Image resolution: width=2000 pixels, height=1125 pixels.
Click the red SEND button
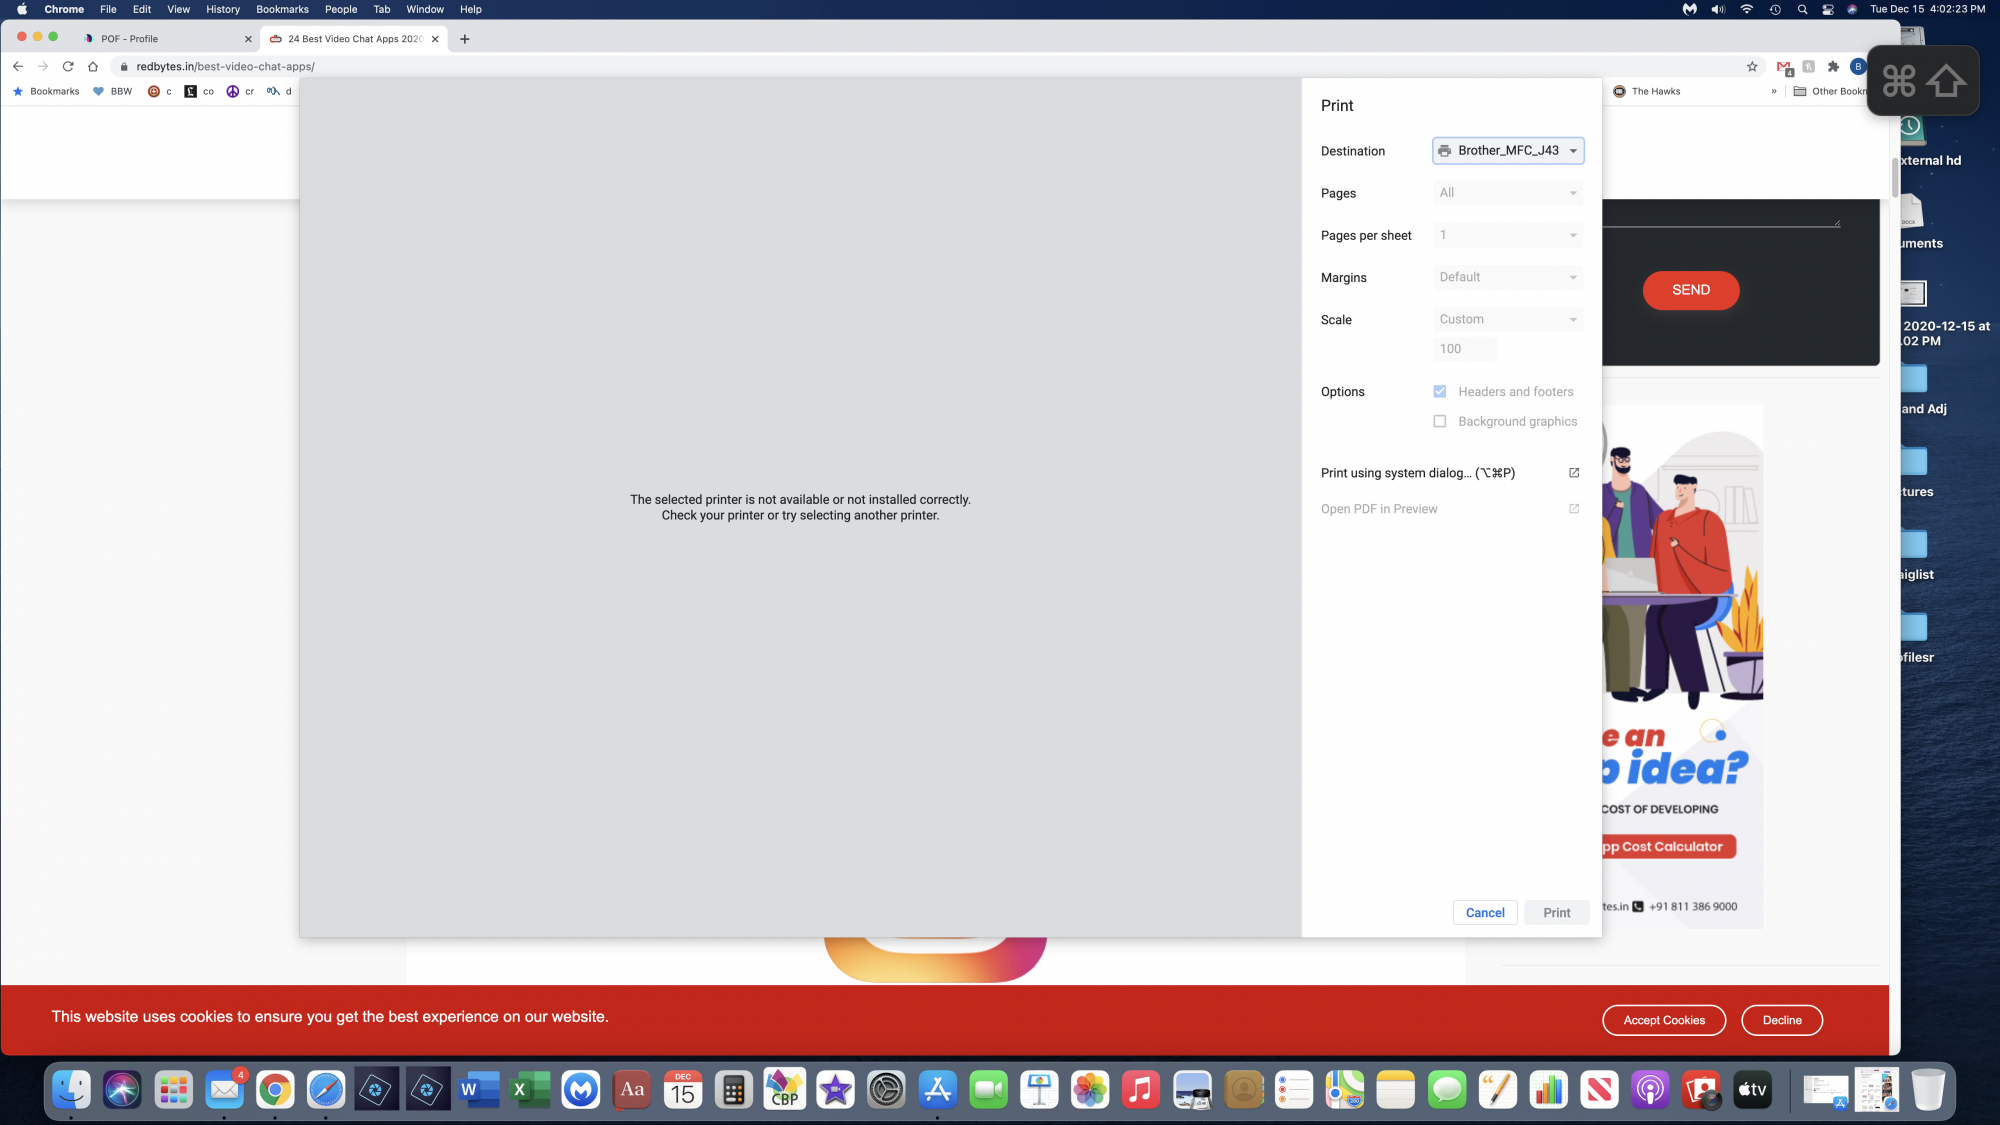click(x=1691, y=290)
